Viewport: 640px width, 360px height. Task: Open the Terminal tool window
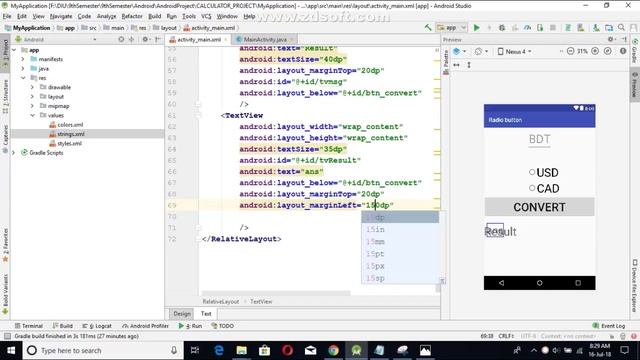click(x=29, y=326)
